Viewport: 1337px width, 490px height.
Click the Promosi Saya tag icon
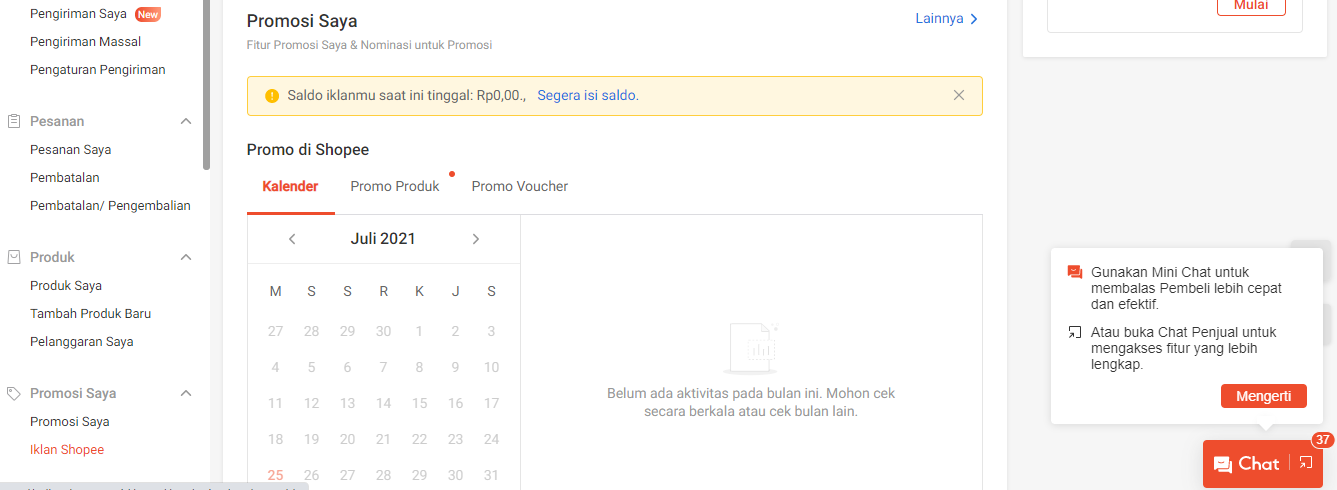(14, 393)
